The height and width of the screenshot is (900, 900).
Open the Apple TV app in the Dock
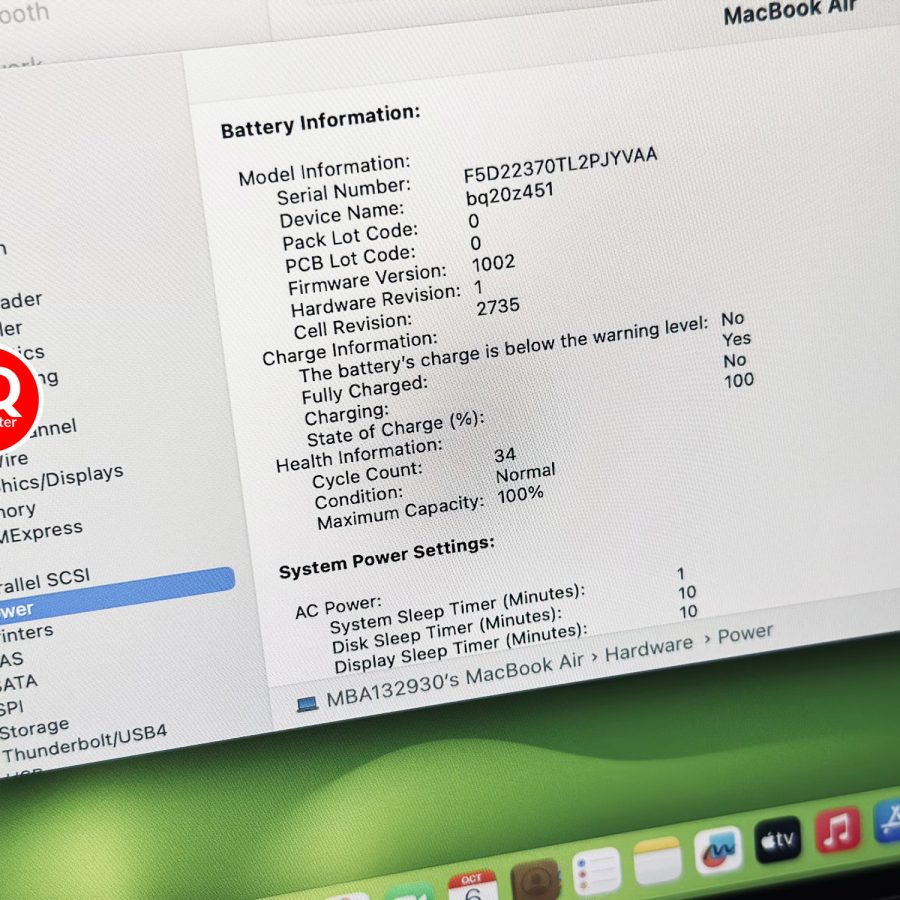pos(778,840)
